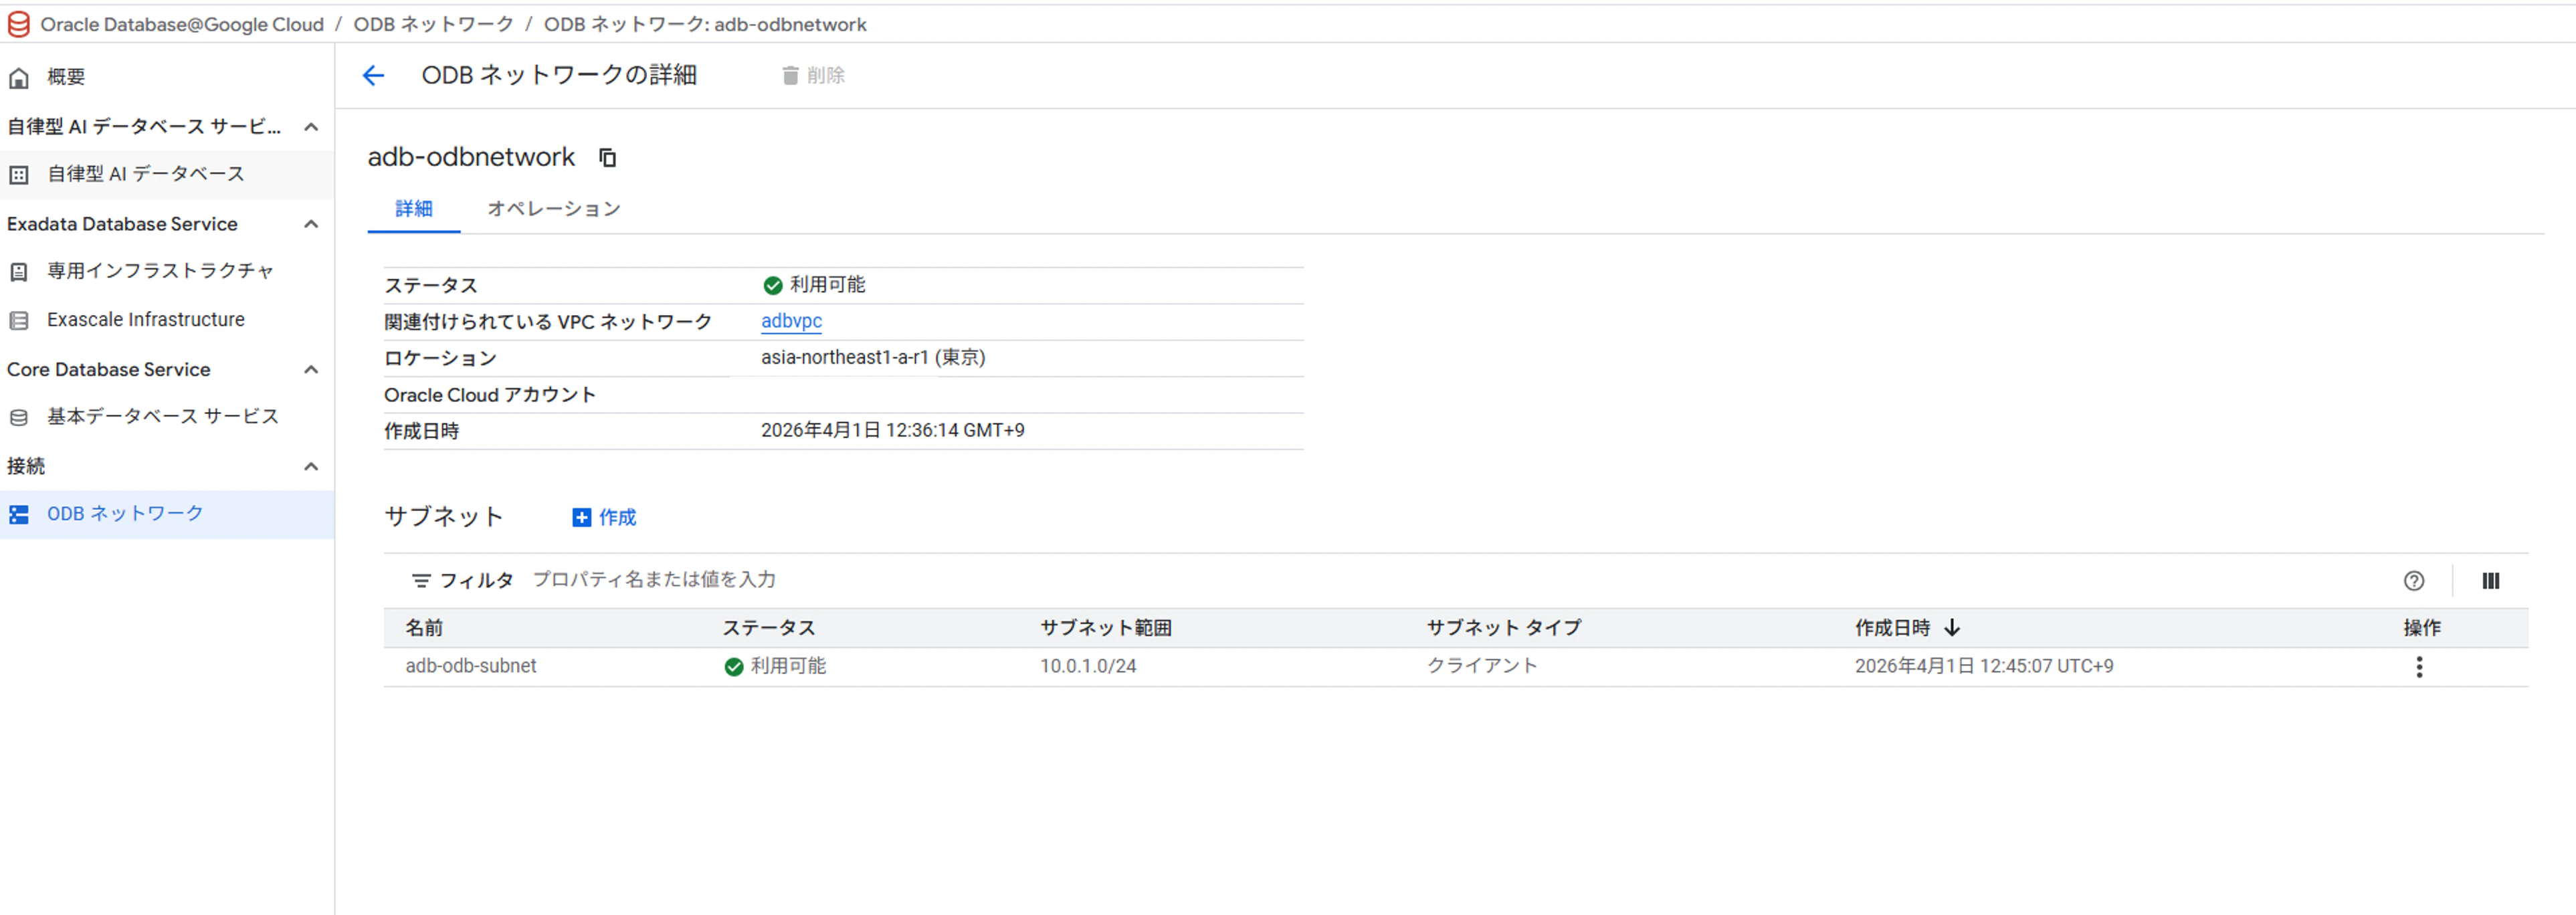
Task: Open Oracle Database@Google Cloud breadcrumb
Action: tap(182, 24)
